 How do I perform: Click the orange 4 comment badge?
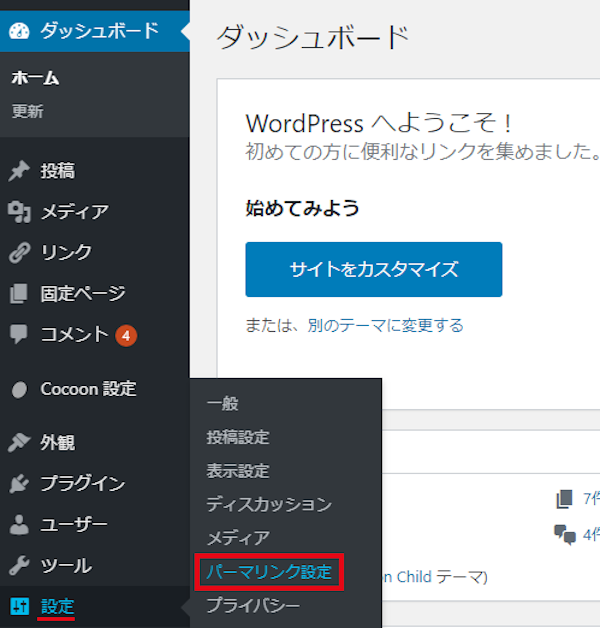click(x=126, y=336)
